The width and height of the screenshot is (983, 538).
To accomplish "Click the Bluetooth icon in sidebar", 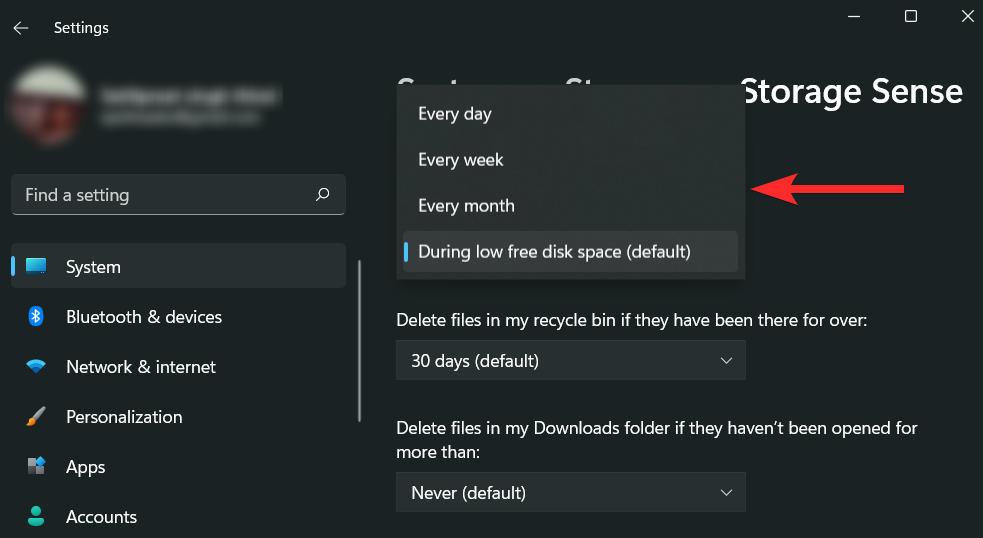I will (36, 317).
